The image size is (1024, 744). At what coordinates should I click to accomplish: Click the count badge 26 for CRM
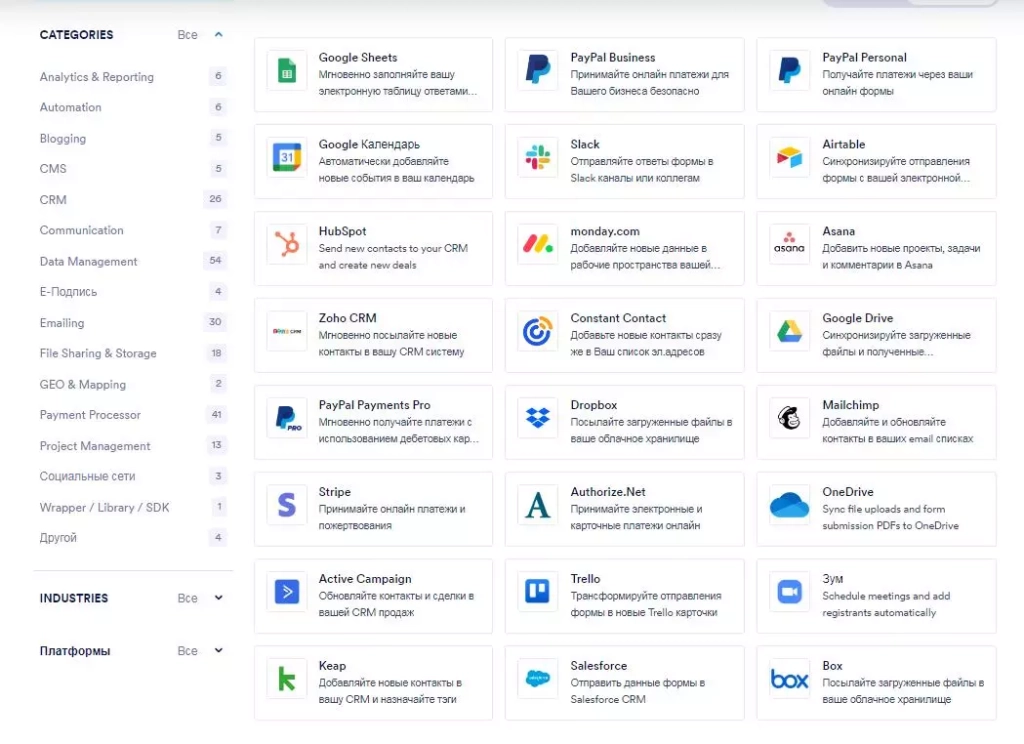click(x=216, y=199)
